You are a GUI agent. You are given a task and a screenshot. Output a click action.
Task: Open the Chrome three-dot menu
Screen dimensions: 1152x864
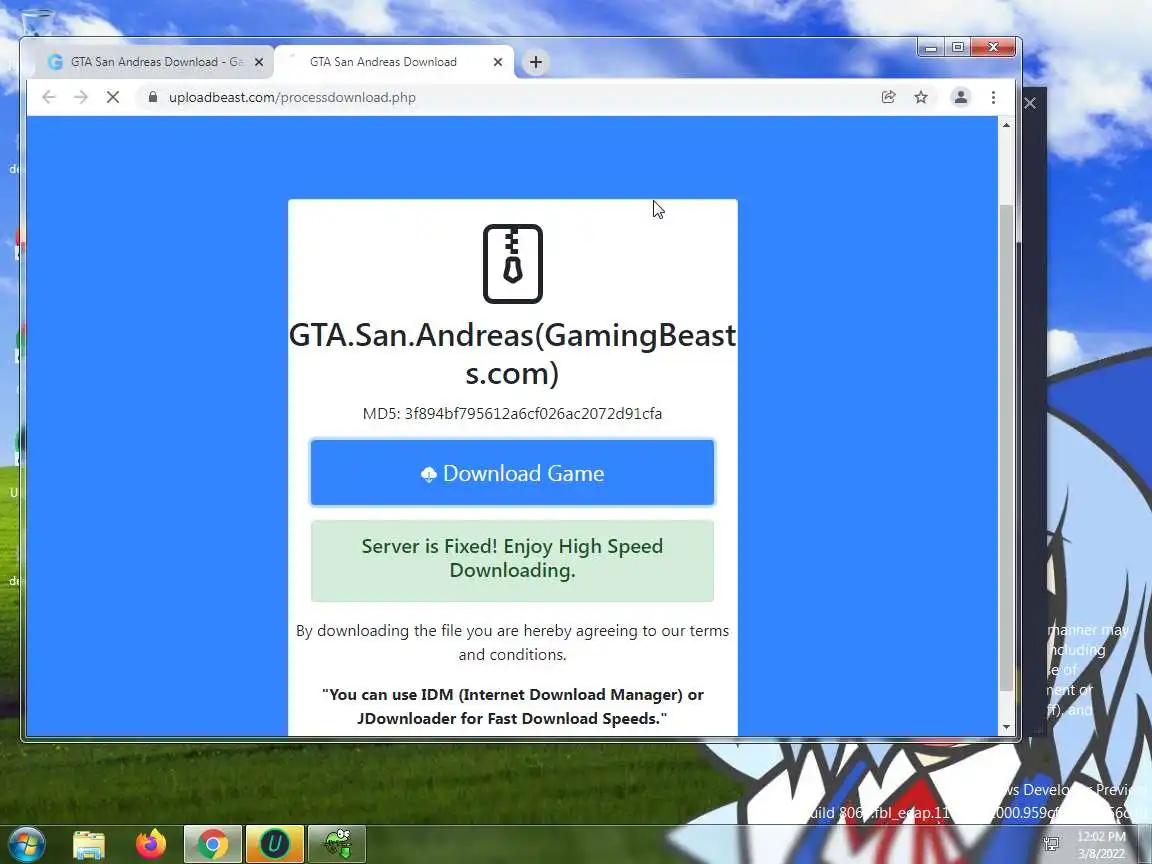[x=993, y=97]
